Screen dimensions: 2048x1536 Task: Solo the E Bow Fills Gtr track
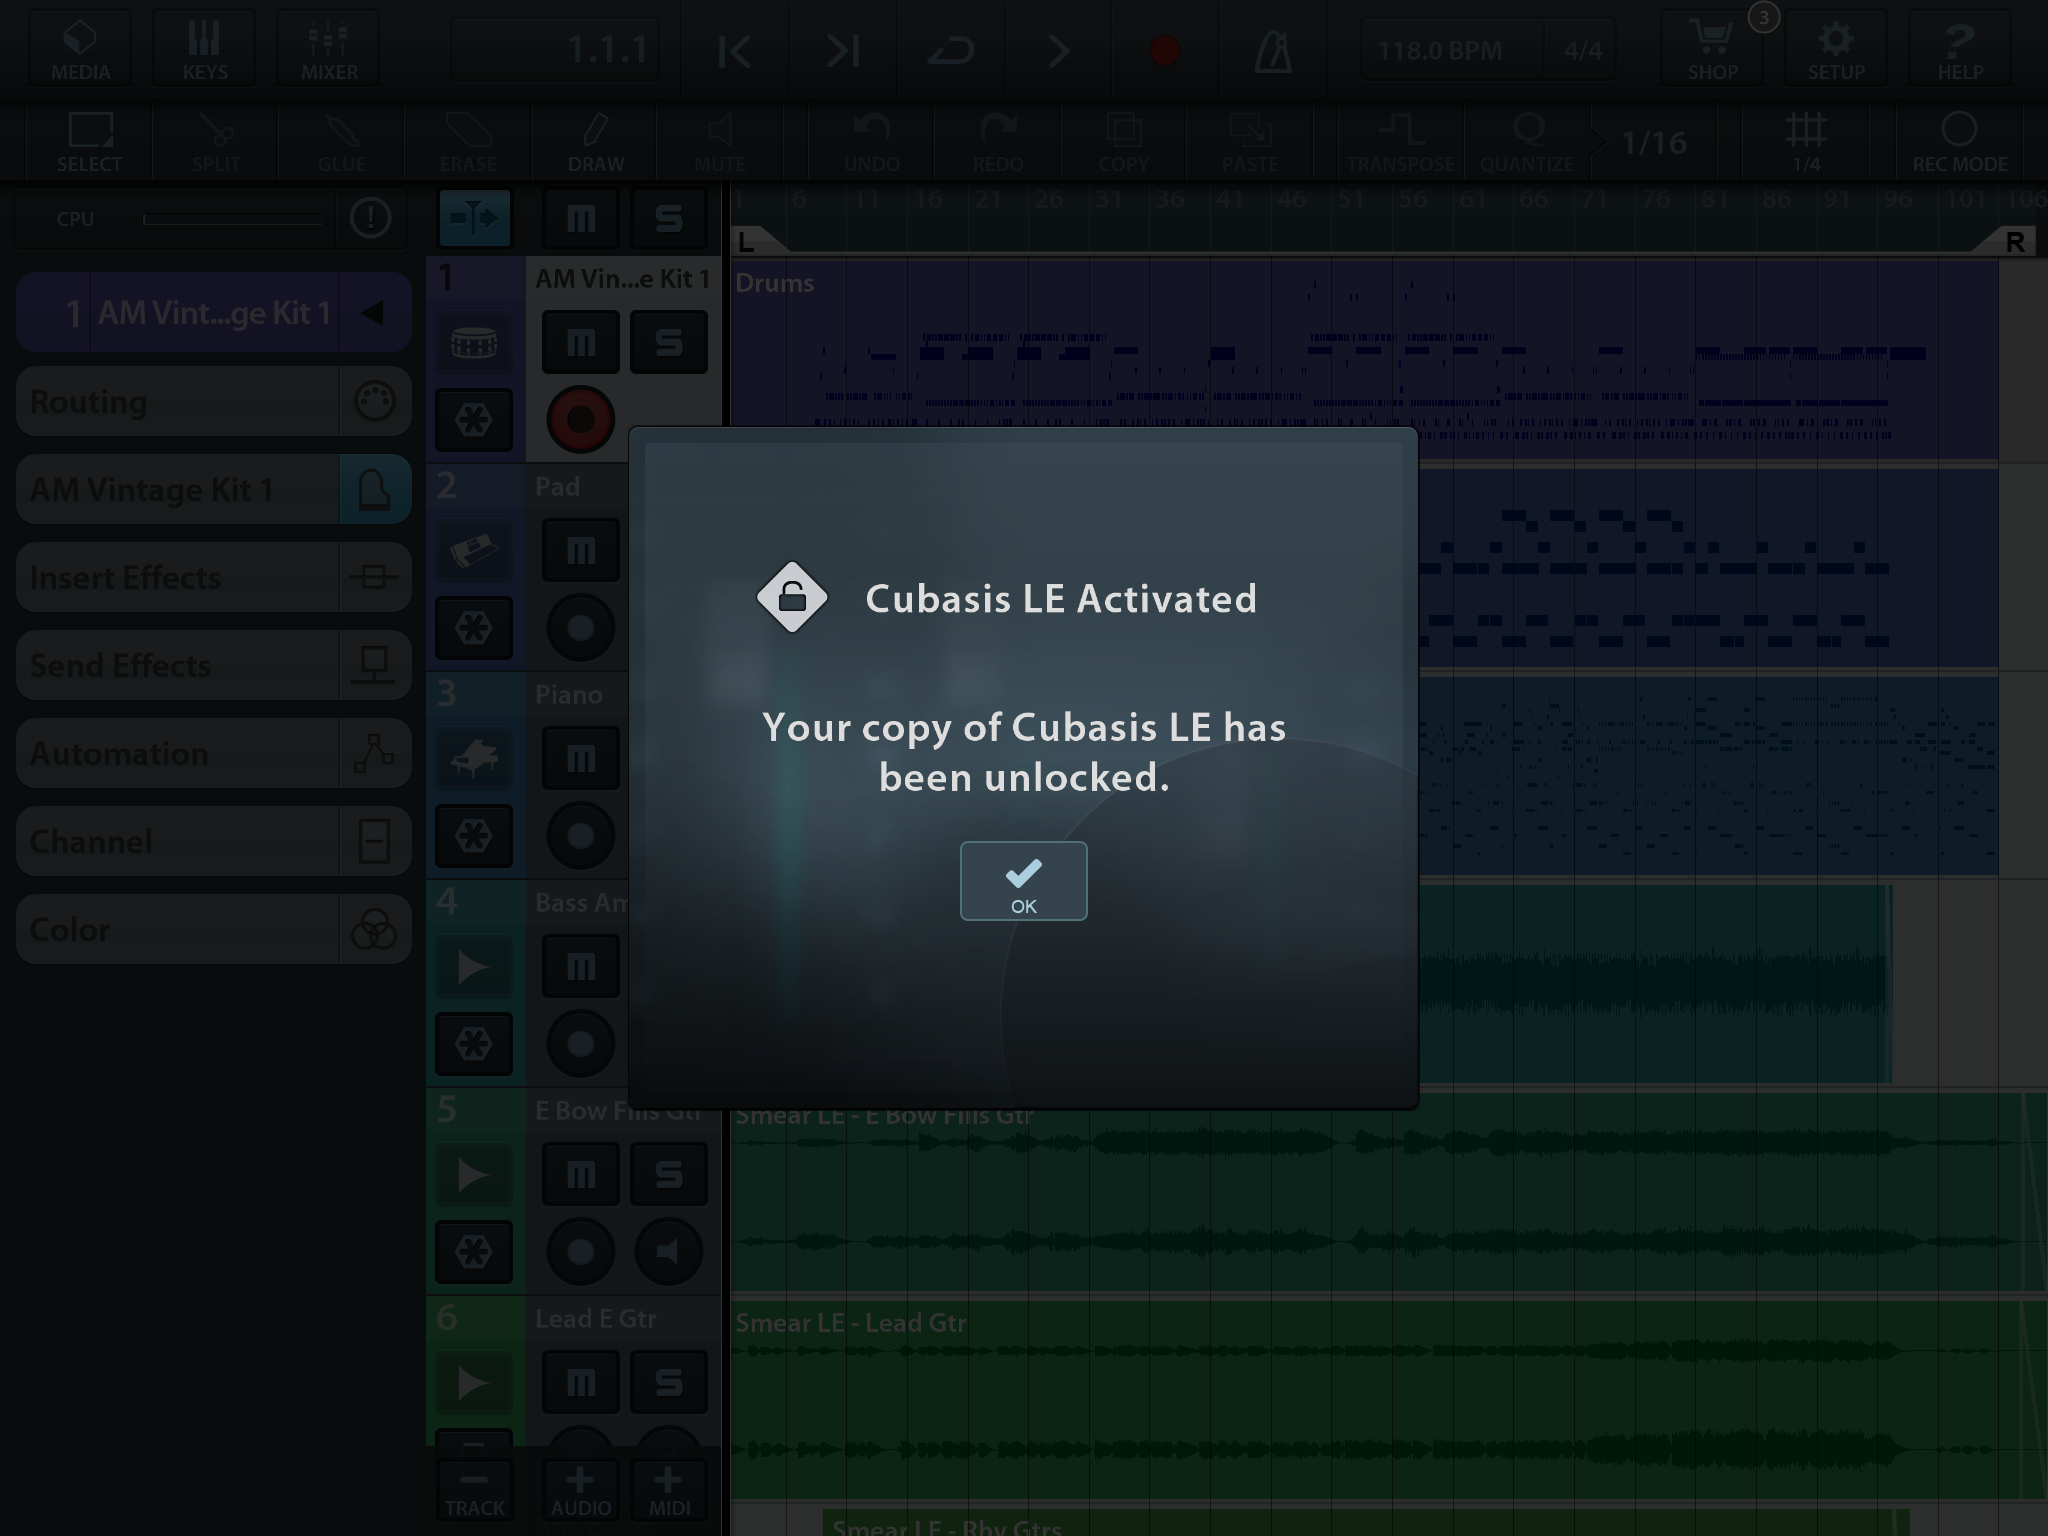pyautogui.click(x=669, y=1174)
